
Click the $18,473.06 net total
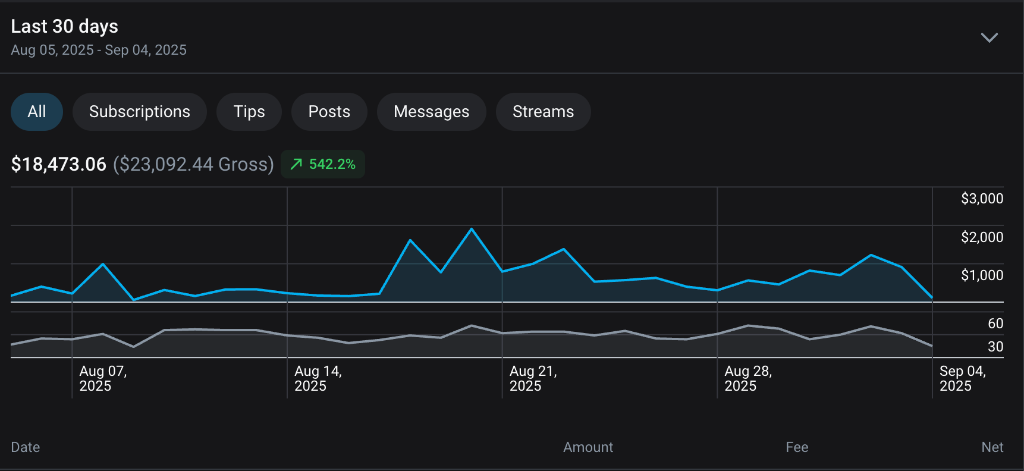pyautogui.click(x=58, y=164)
